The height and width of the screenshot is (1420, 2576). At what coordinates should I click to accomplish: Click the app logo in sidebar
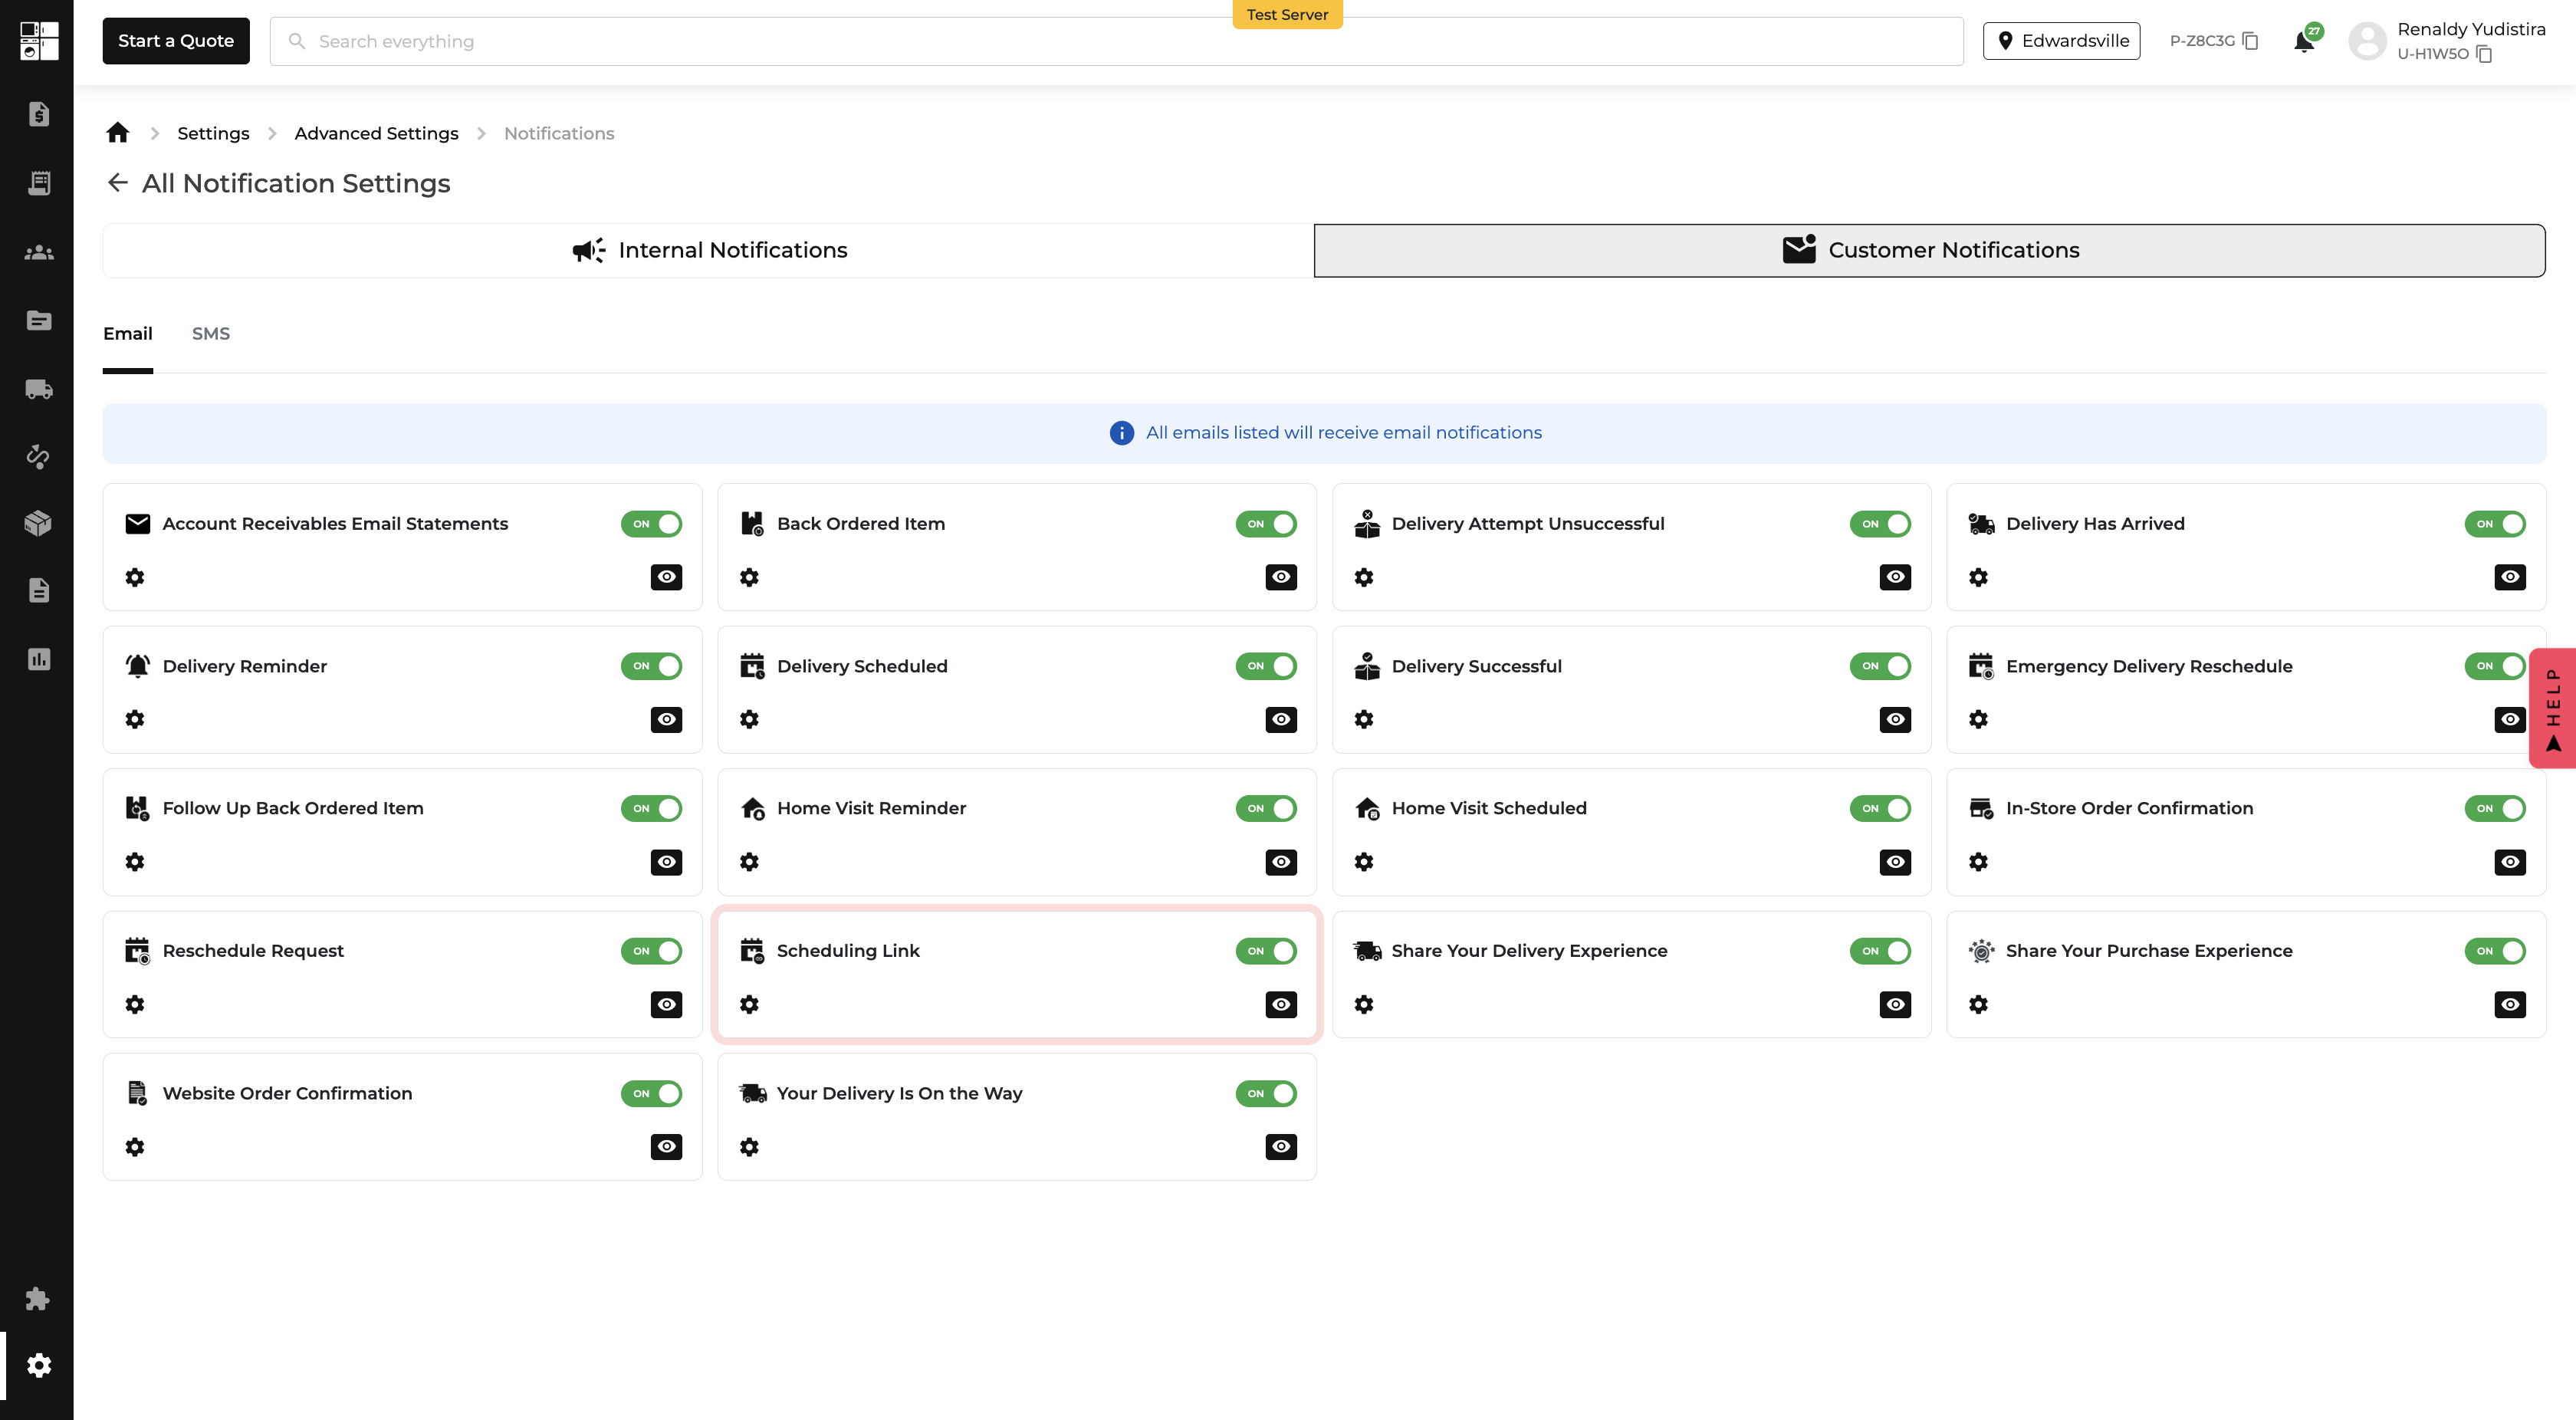(39, 41)
